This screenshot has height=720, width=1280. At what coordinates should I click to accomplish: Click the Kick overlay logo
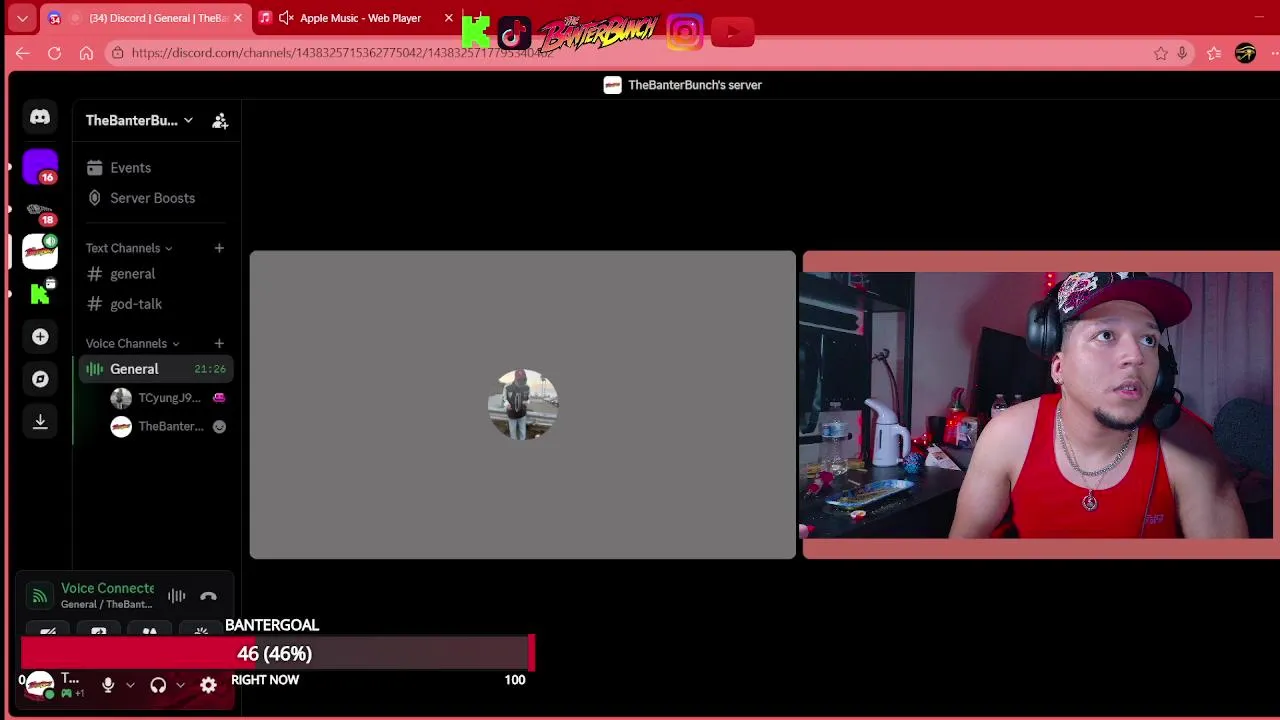click(476, 32)
